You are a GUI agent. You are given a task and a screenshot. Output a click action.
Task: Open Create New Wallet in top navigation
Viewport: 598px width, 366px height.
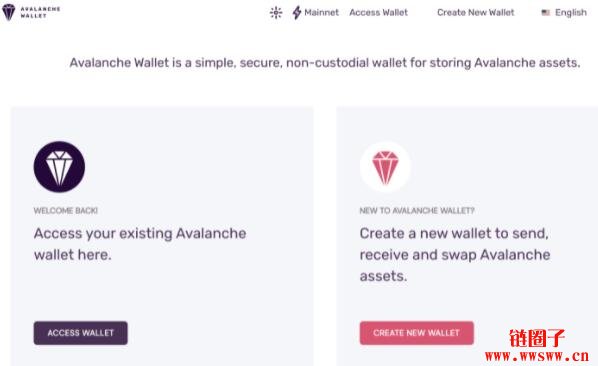[x=475, y=13]
